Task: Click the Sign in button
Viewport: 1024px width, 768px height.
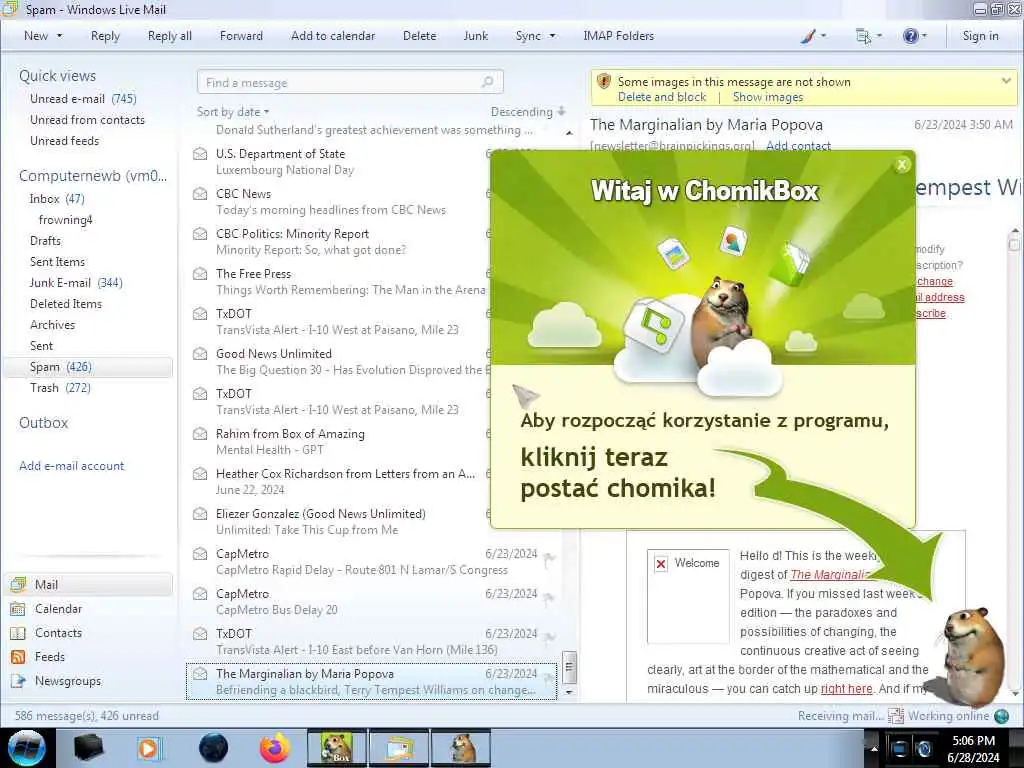Action: pos(980,36)
